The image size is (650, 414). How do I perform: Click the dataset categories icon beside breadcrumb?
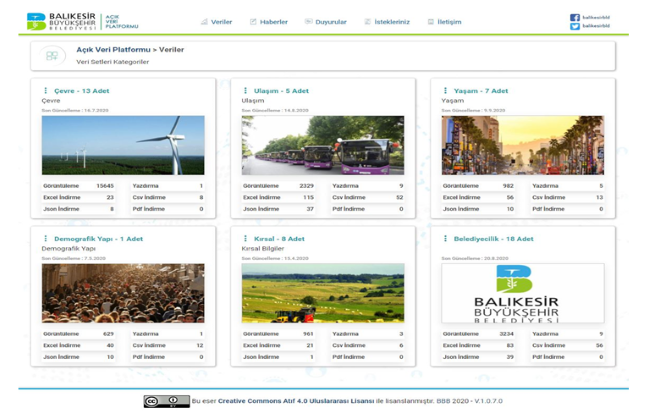click(52, 55)
